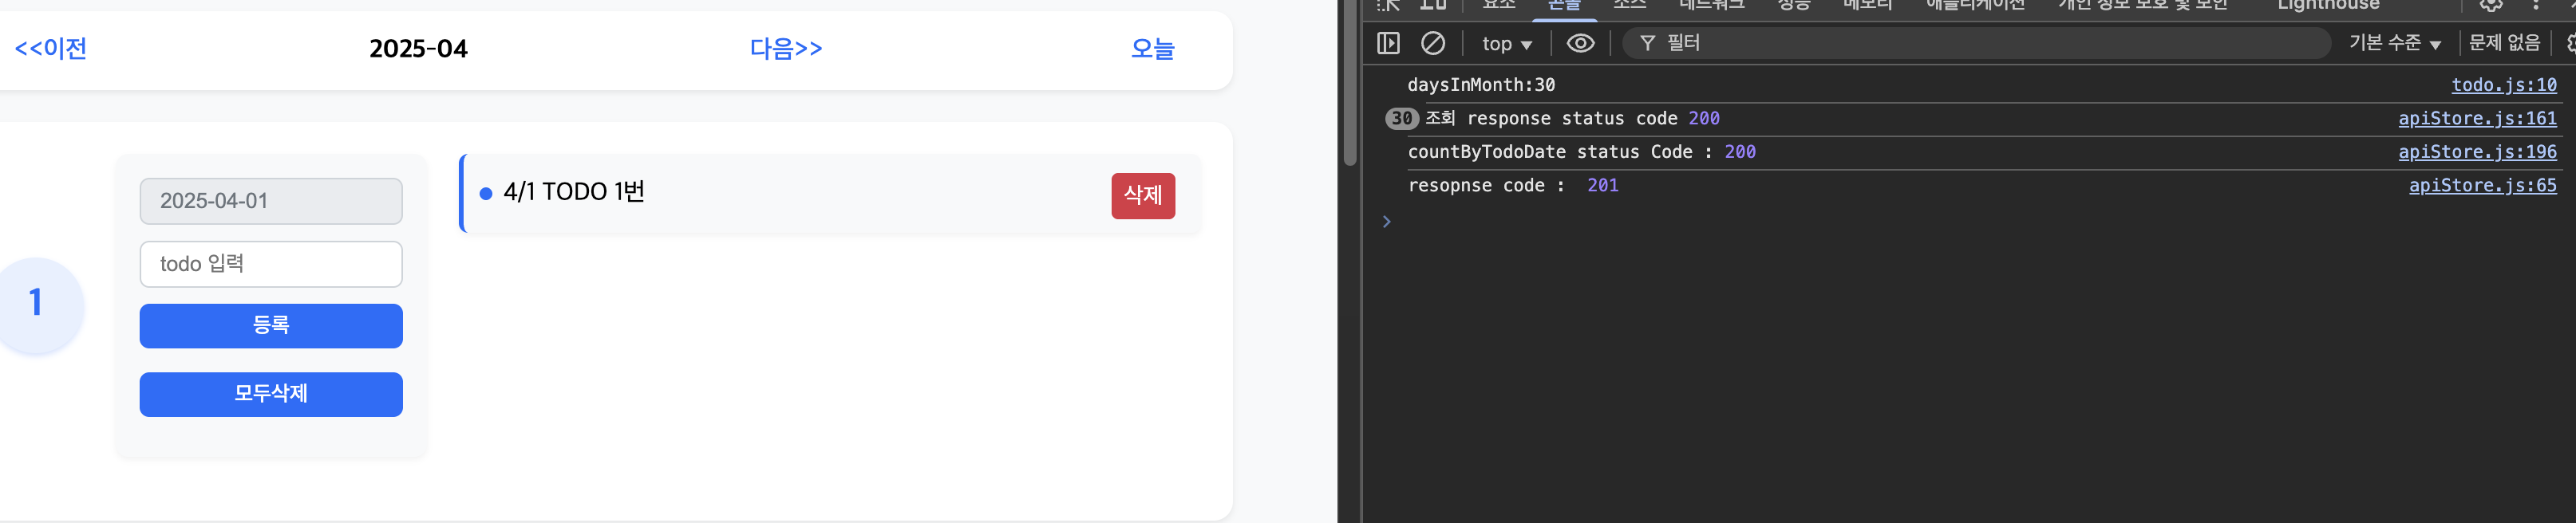2576x523 pixels.
Task: Click the 모두삭제 delete-all button
Action: [x=271, y=394]
